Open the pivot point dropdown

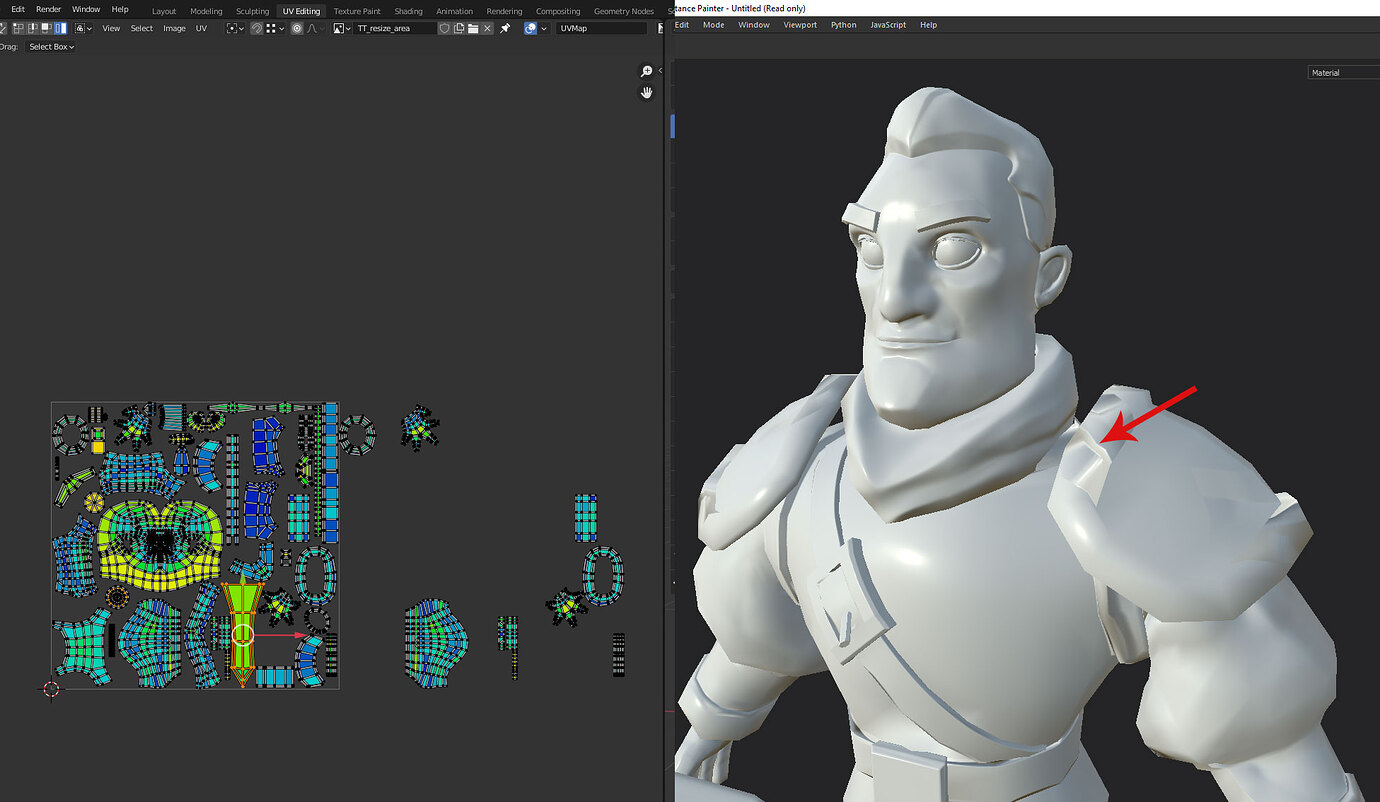point(236,28)
